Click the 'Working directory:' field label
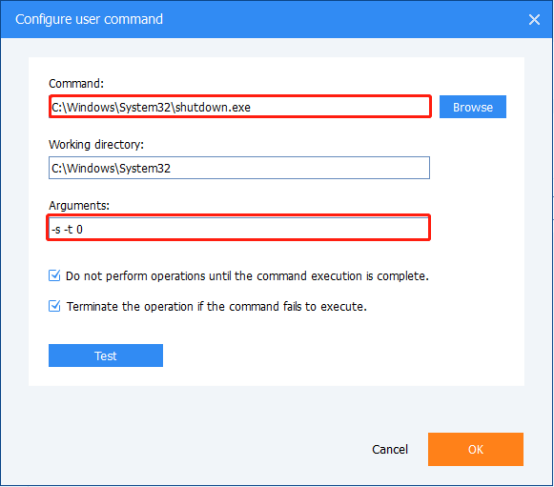 96,145
